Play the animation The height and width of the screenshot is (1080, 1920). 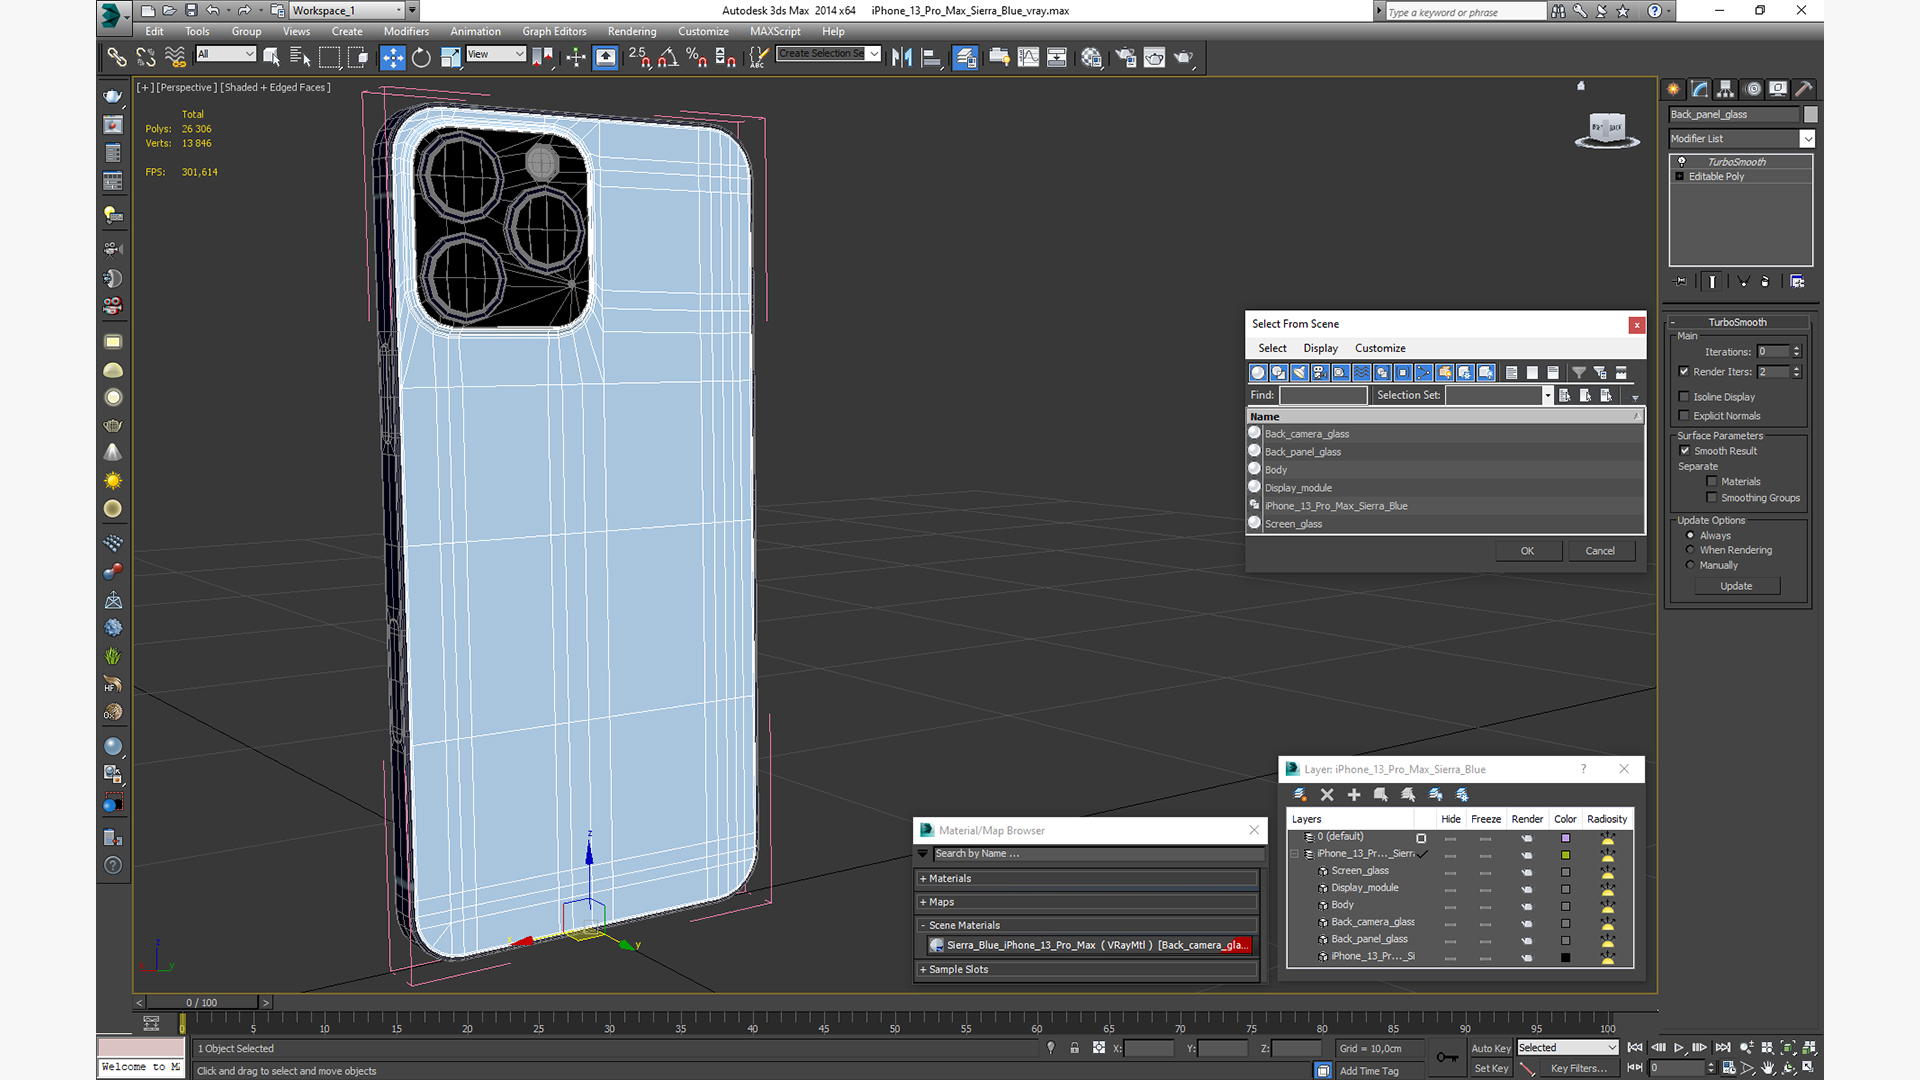tap(1679, 1047)
